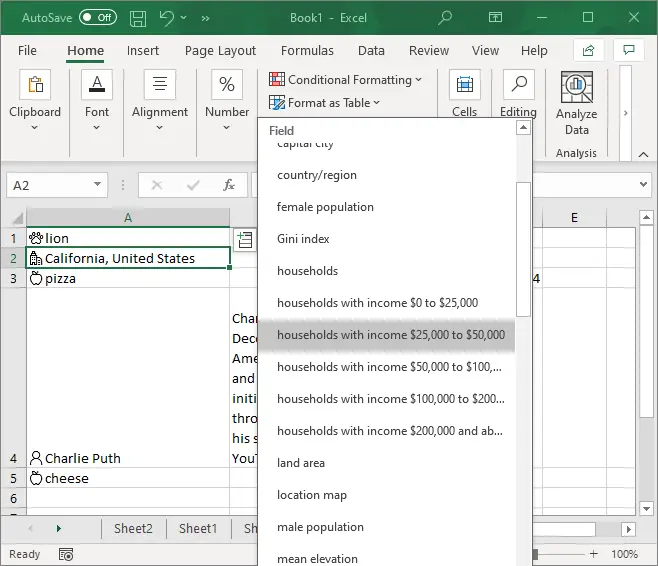This screenshot has width=658, height=566.
Task: Expand the formula bar with the chevron
Action: (x=643, y=184)
